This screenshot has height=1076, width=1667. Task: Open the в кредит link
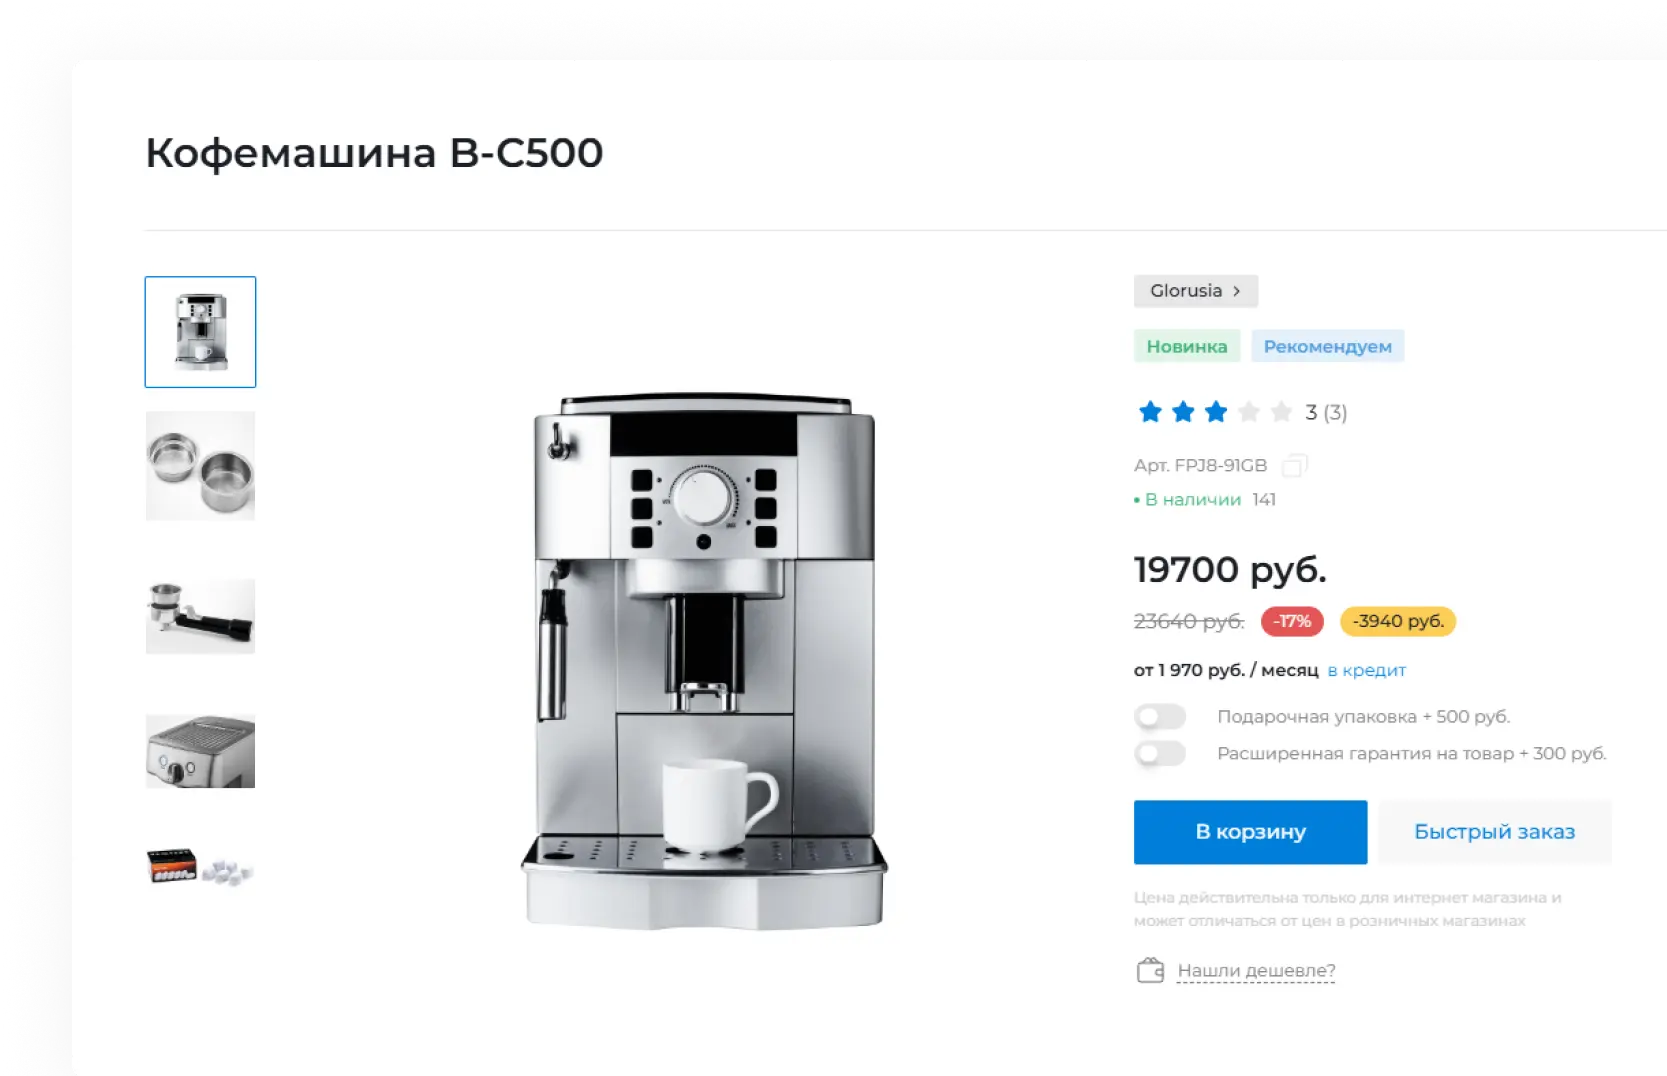(x=1366, y=670)
